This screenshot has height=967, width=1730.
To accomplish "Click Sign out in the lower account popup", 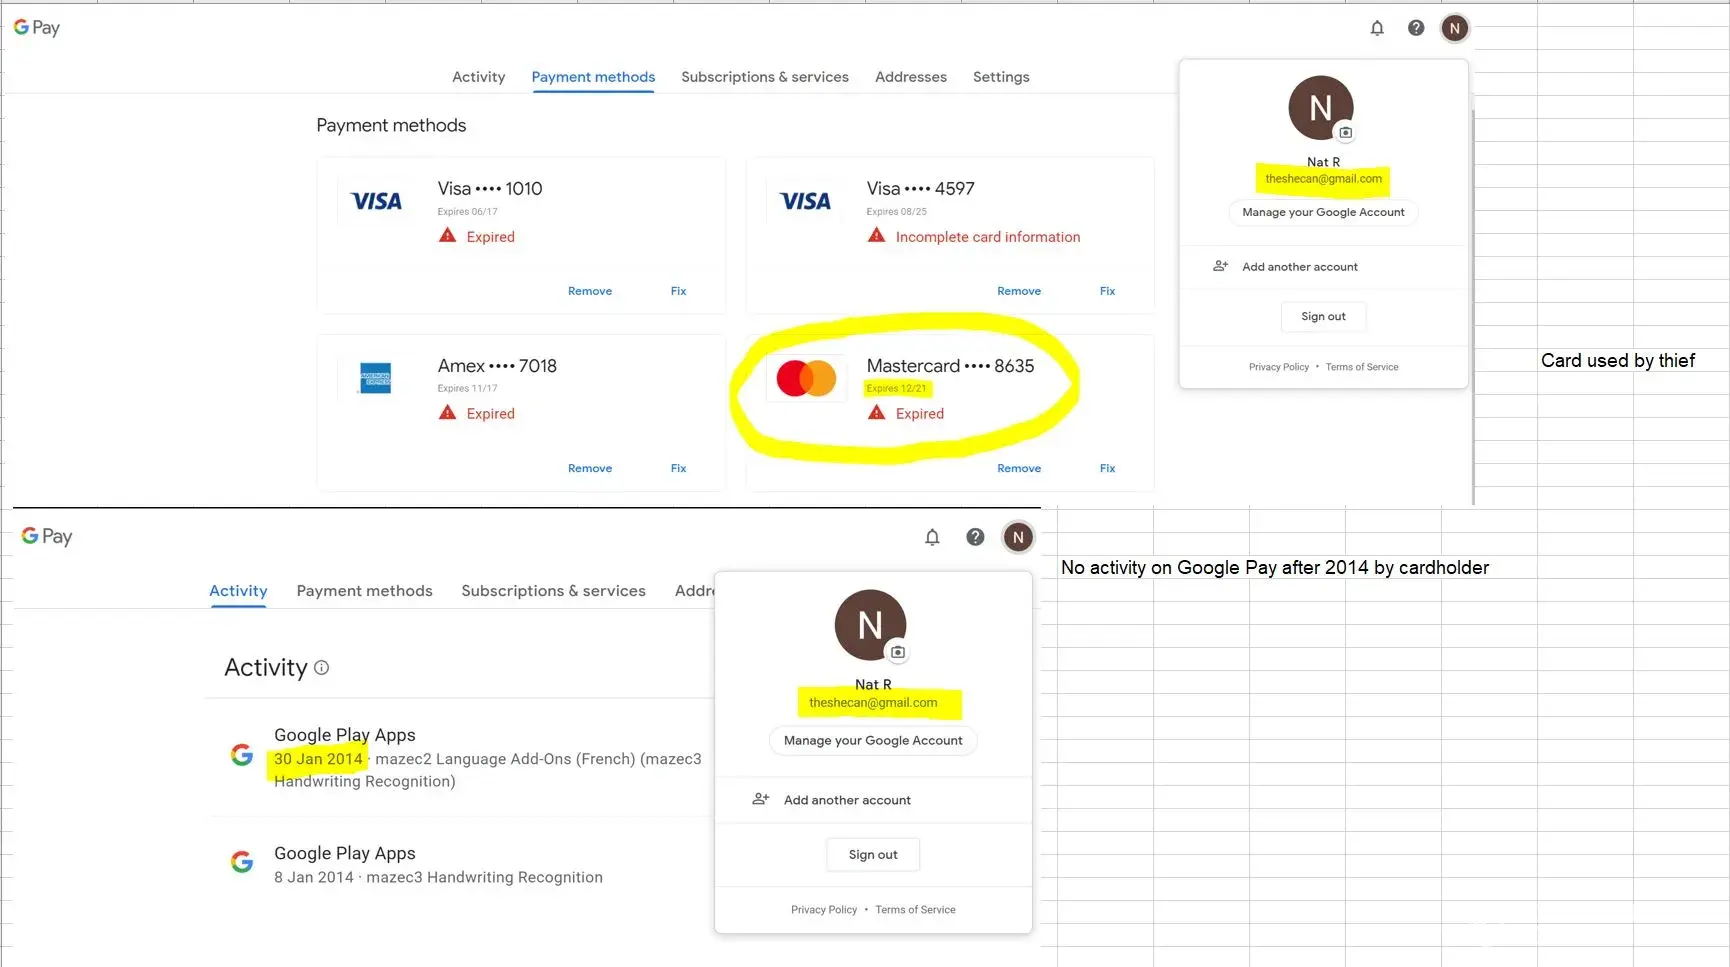I will [x=872, y=854].
